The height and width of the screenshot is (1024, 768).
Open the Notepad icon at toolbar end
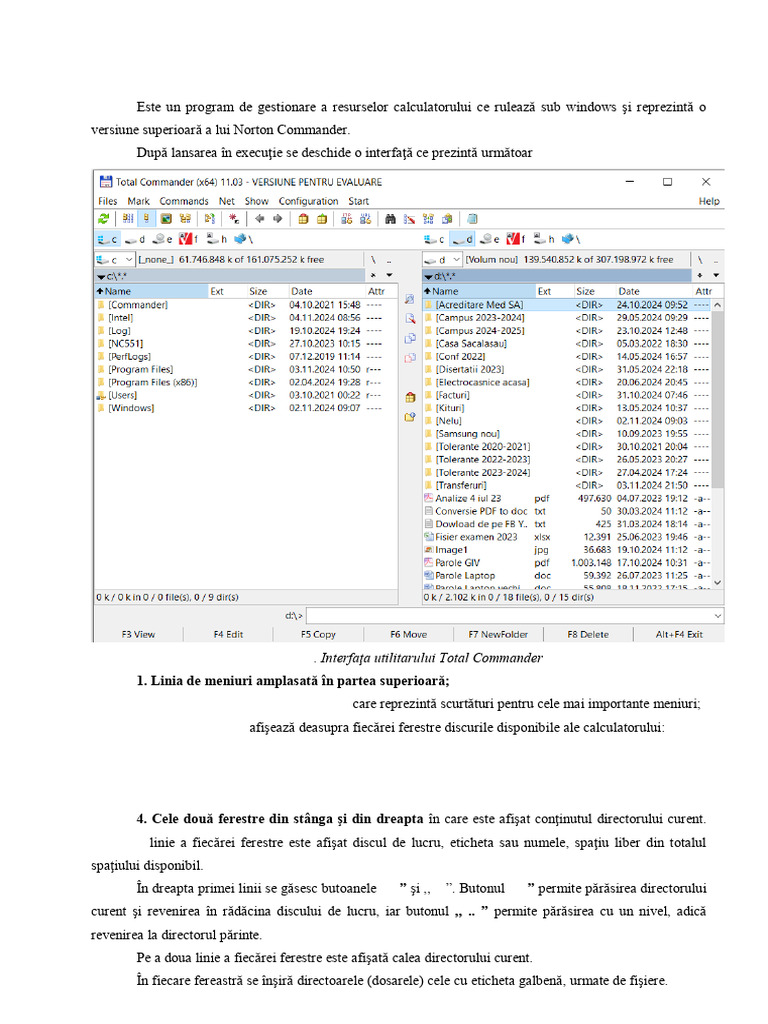472,219
